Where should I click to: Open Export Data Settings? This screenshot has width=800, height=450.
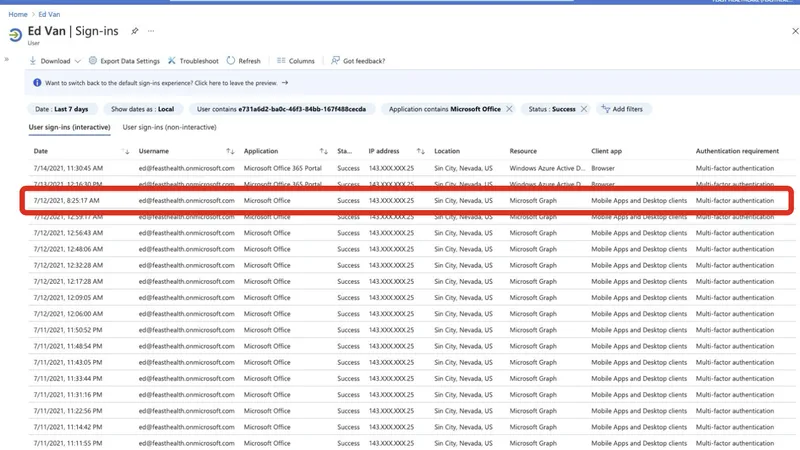(x=124, y=61)
